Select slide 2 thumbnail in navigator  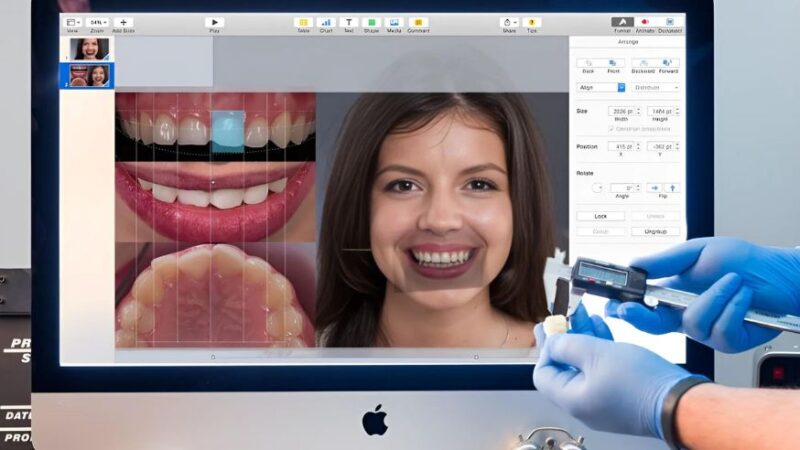89,76
